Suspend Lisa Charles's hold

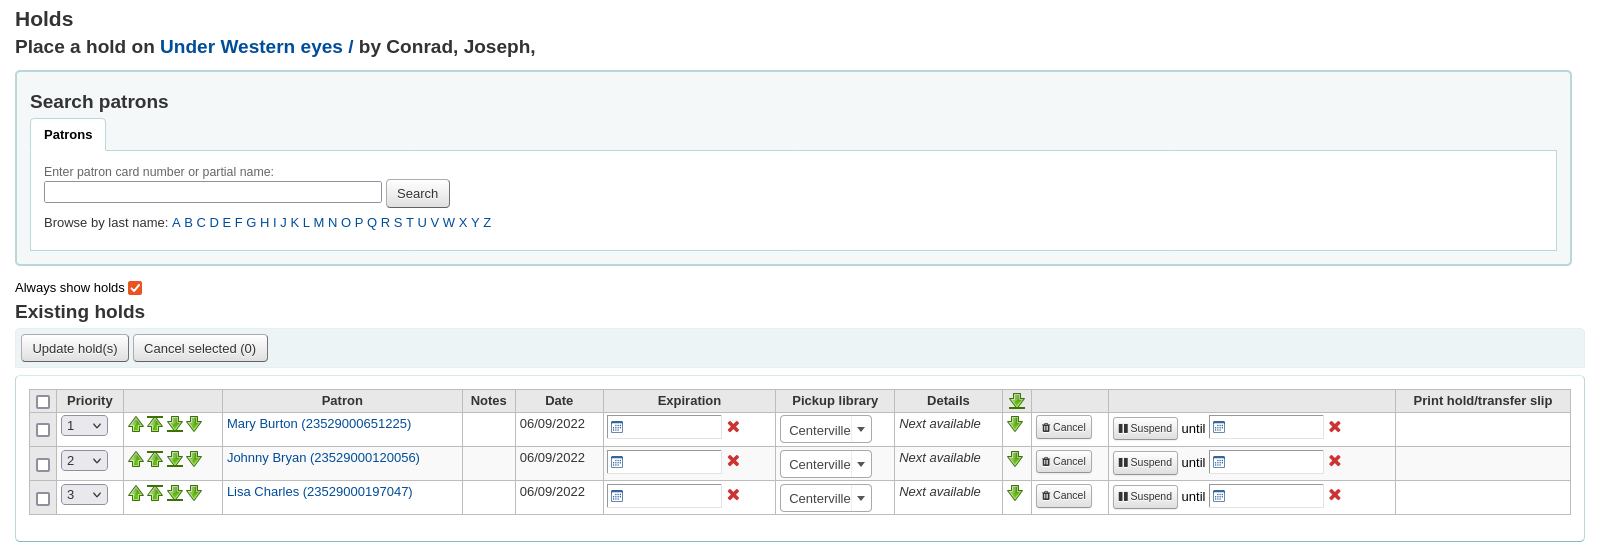pyautogui.click(x=1145, y=496)
